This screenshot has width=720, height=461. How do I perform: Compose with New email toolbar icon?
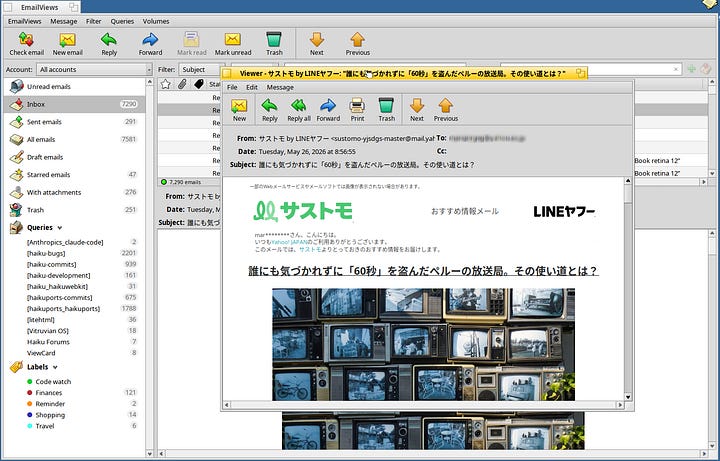tap(68, 44)
